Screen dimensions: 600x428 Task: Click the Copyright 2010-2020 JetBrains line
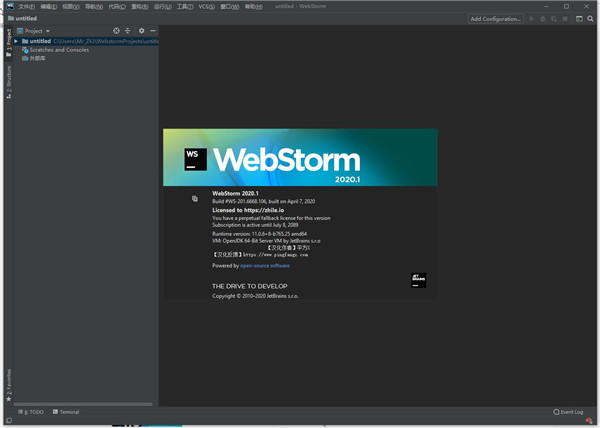pos(255,296)
